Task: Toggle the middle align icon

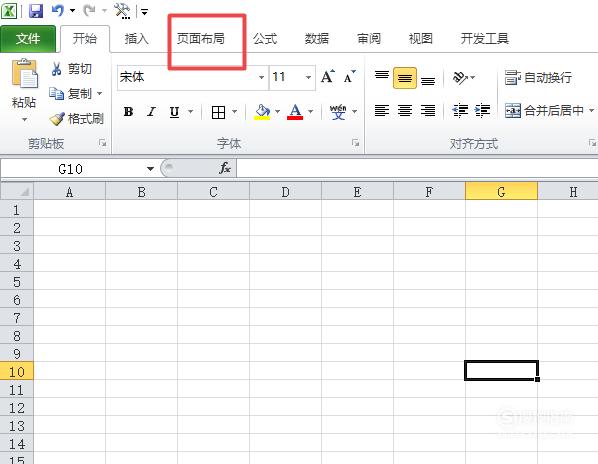Action: point(405,78)
